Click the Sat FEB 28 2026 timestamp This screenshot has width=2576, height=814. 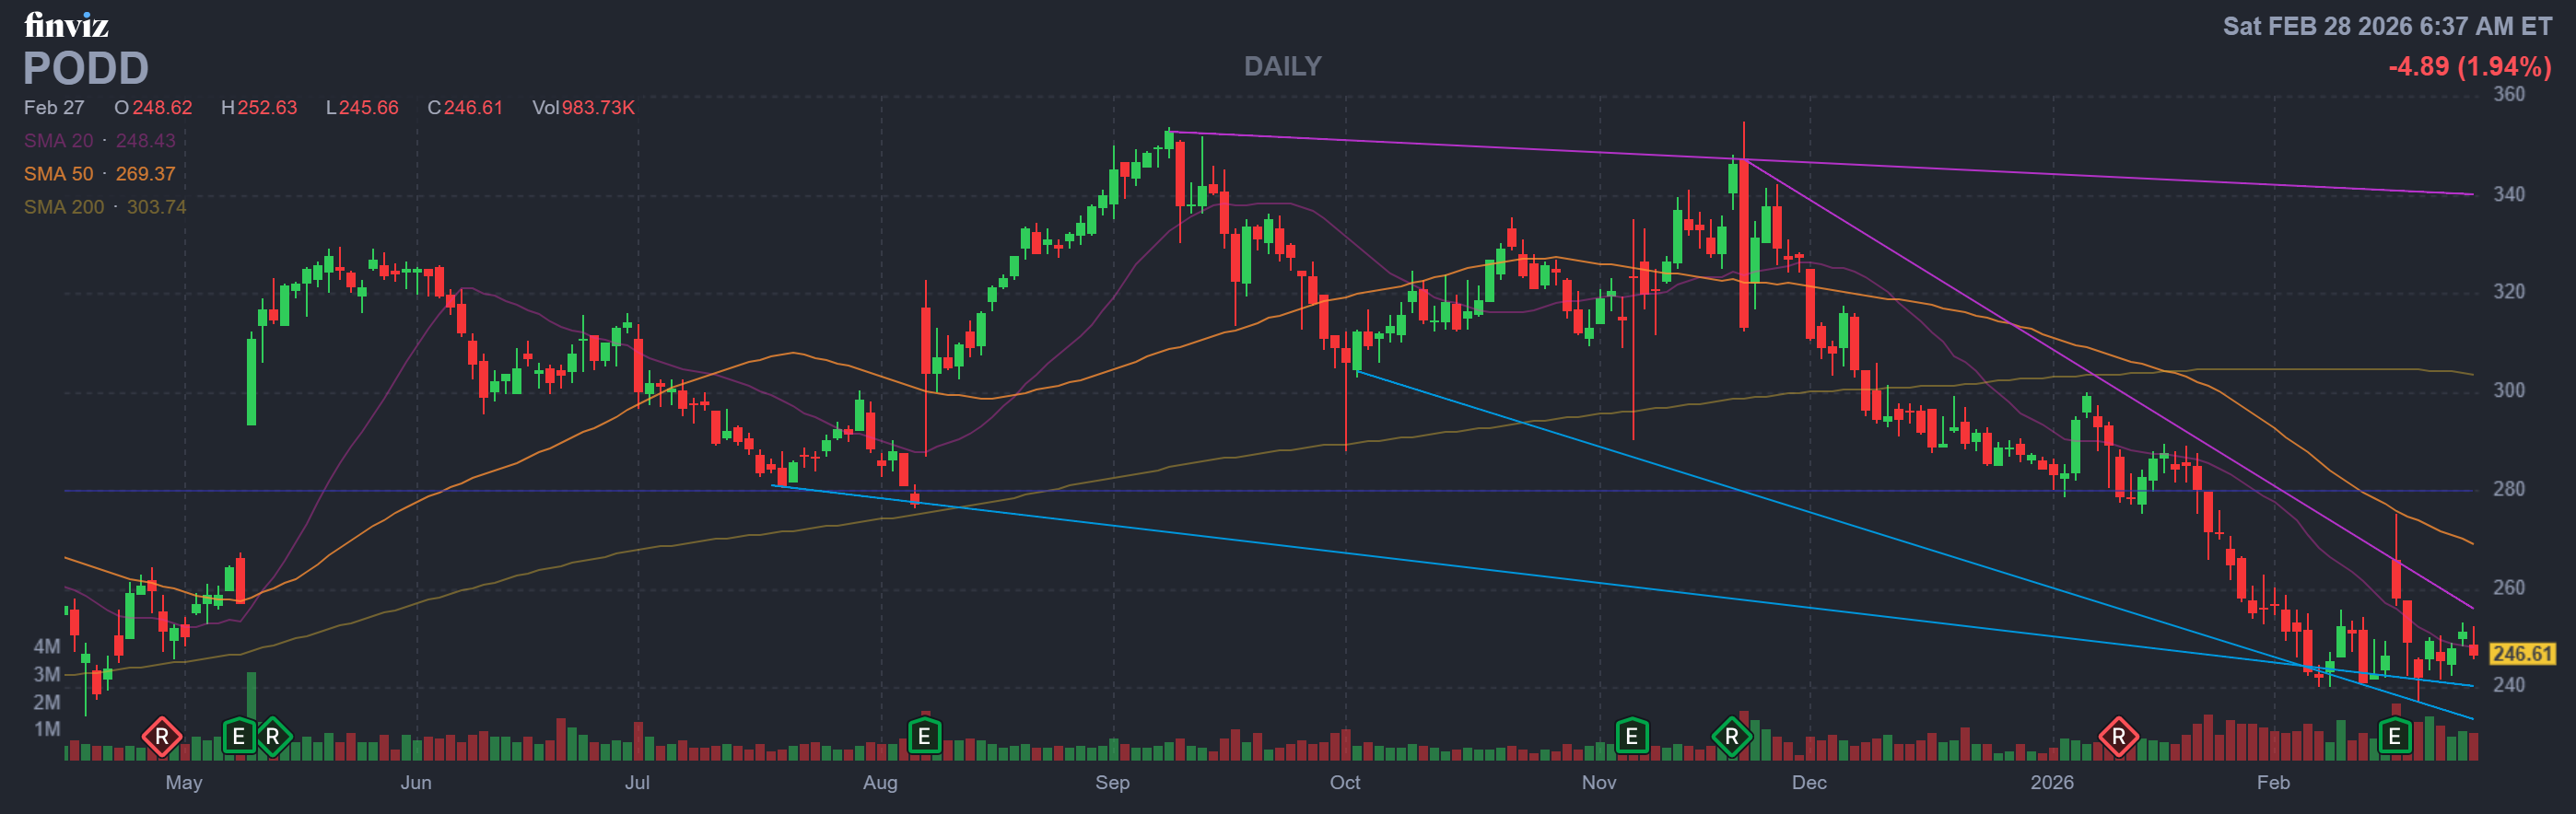[x=2386, y=26]
